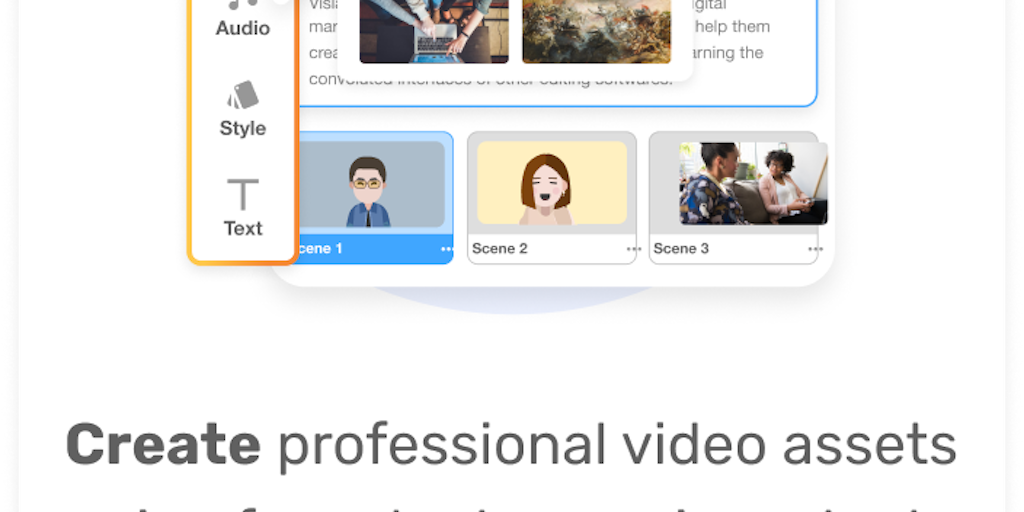Choose the Text tool icon
1024x512 pixels.
coord(243,194)
